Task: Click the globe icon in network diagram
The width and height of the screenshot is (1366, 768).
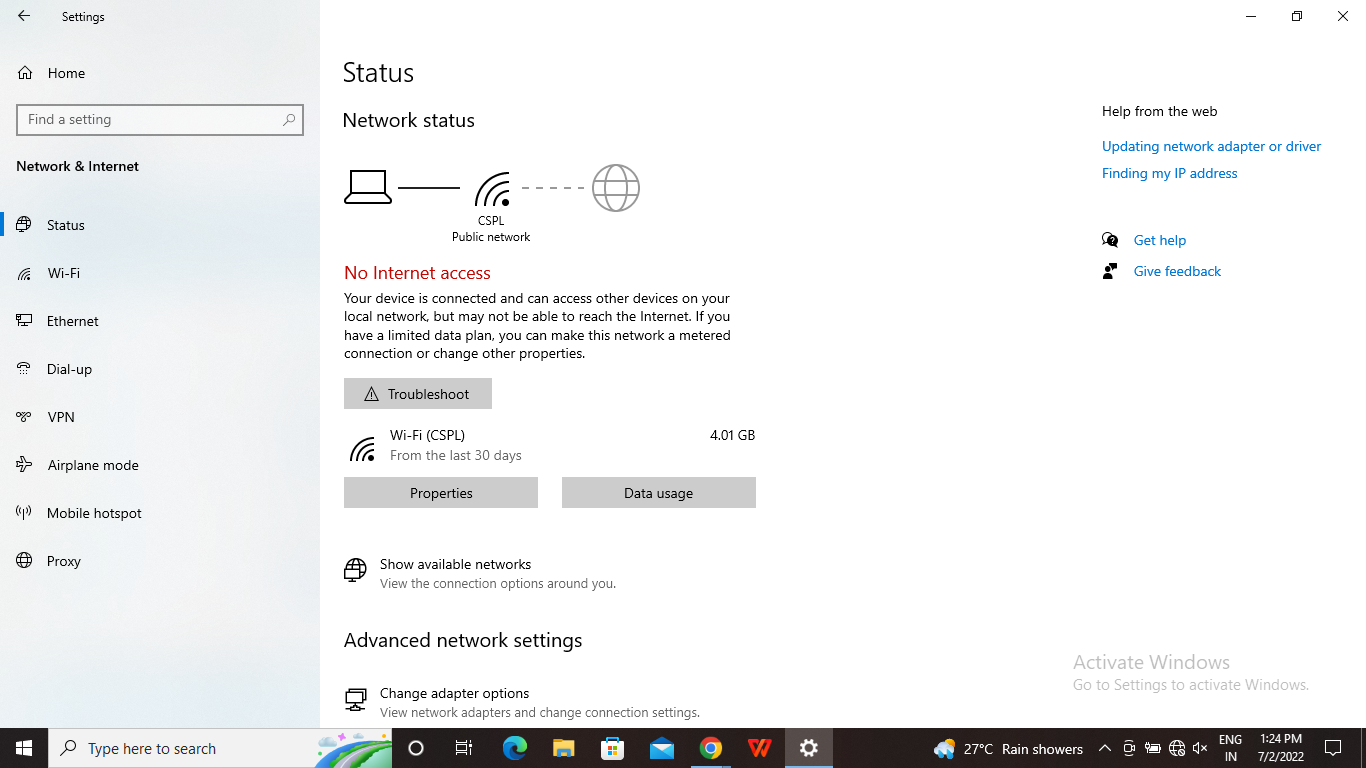Action: point(616,188)
